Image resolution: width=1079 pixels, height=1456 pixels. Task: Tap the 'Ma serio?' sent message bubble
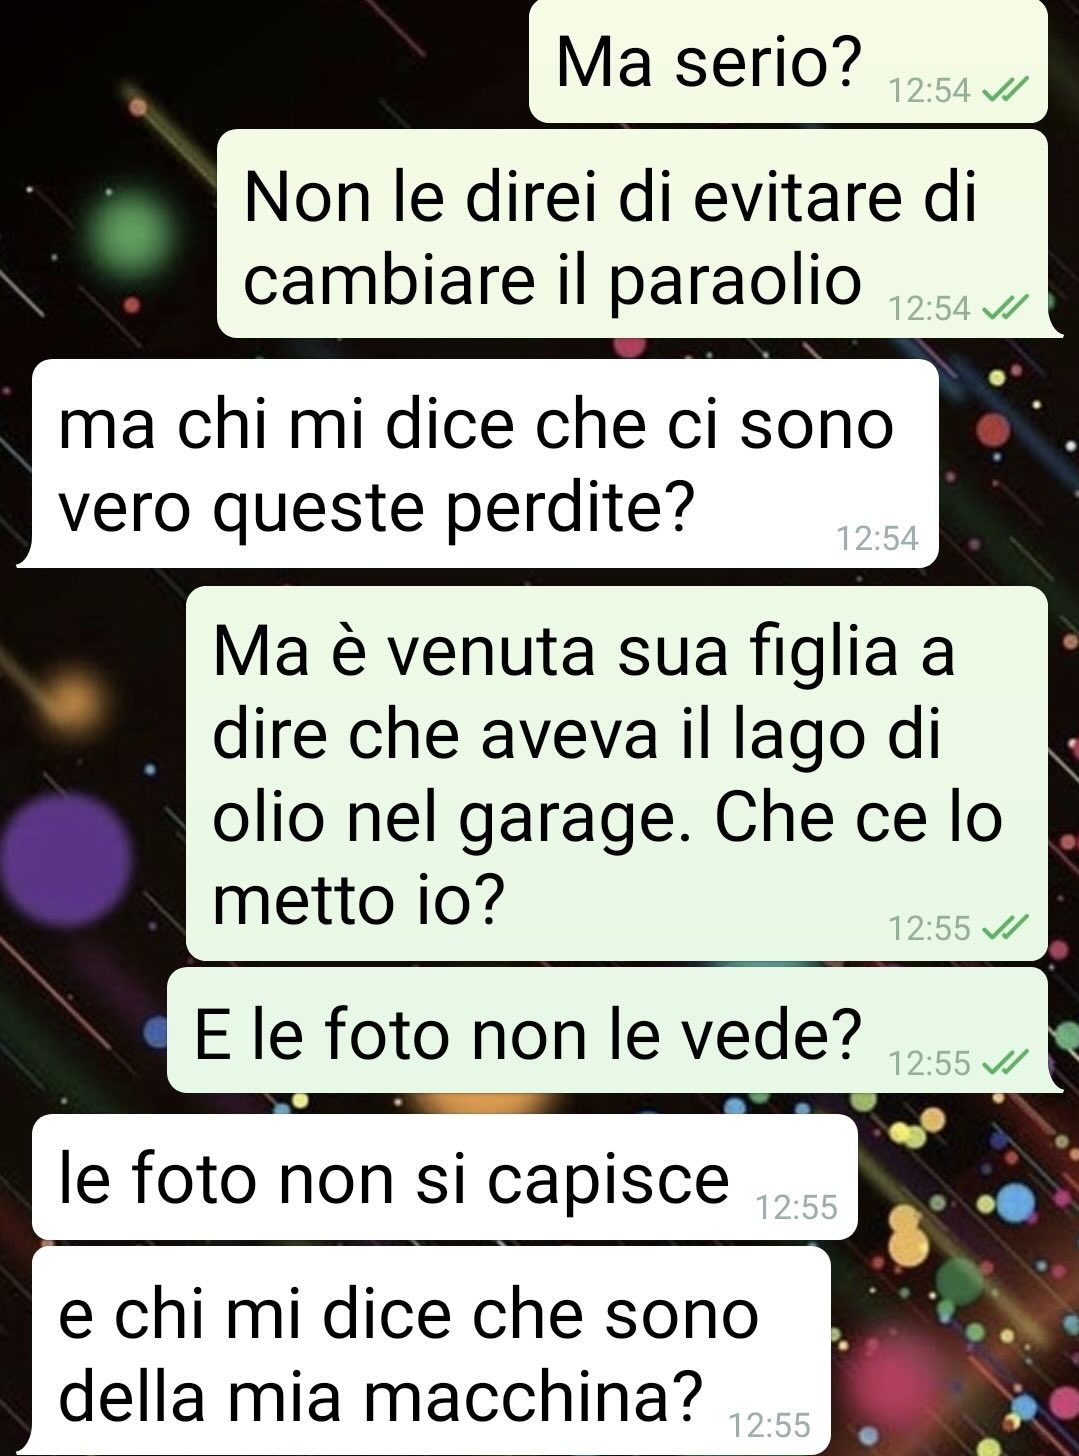pos(788,61)
